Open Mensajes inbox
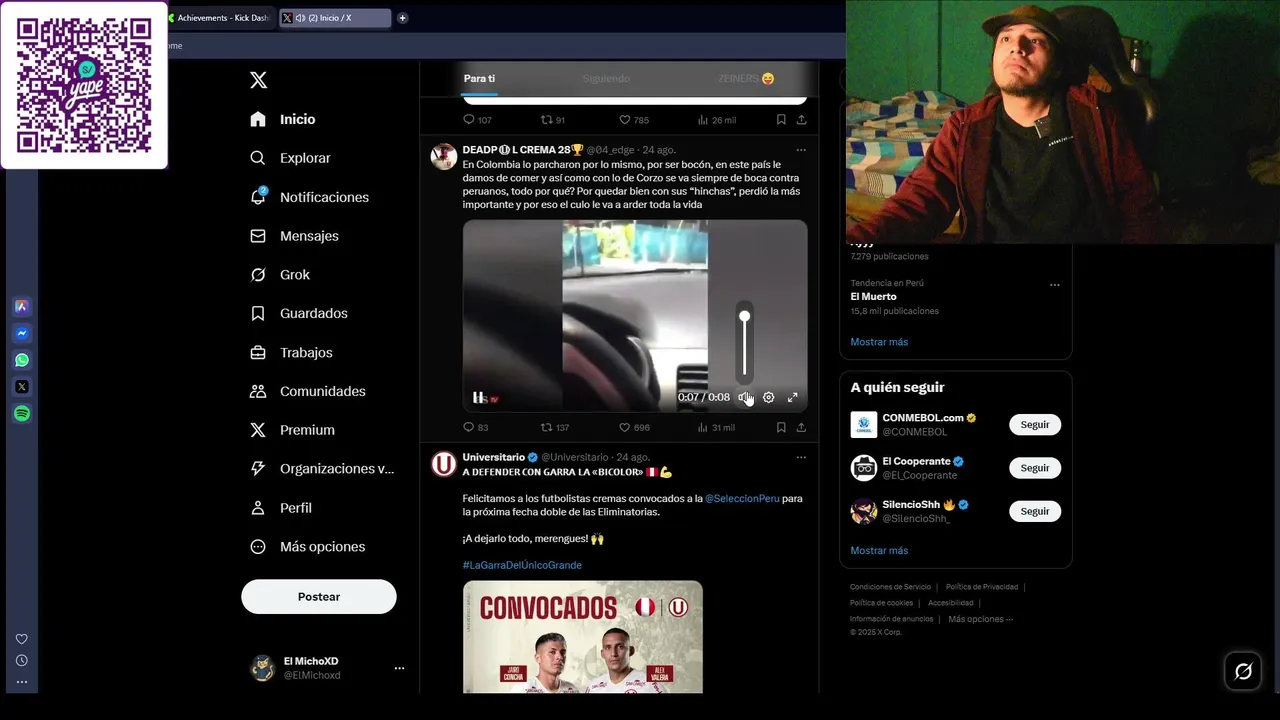The image size is (1280, 720). 295,236
